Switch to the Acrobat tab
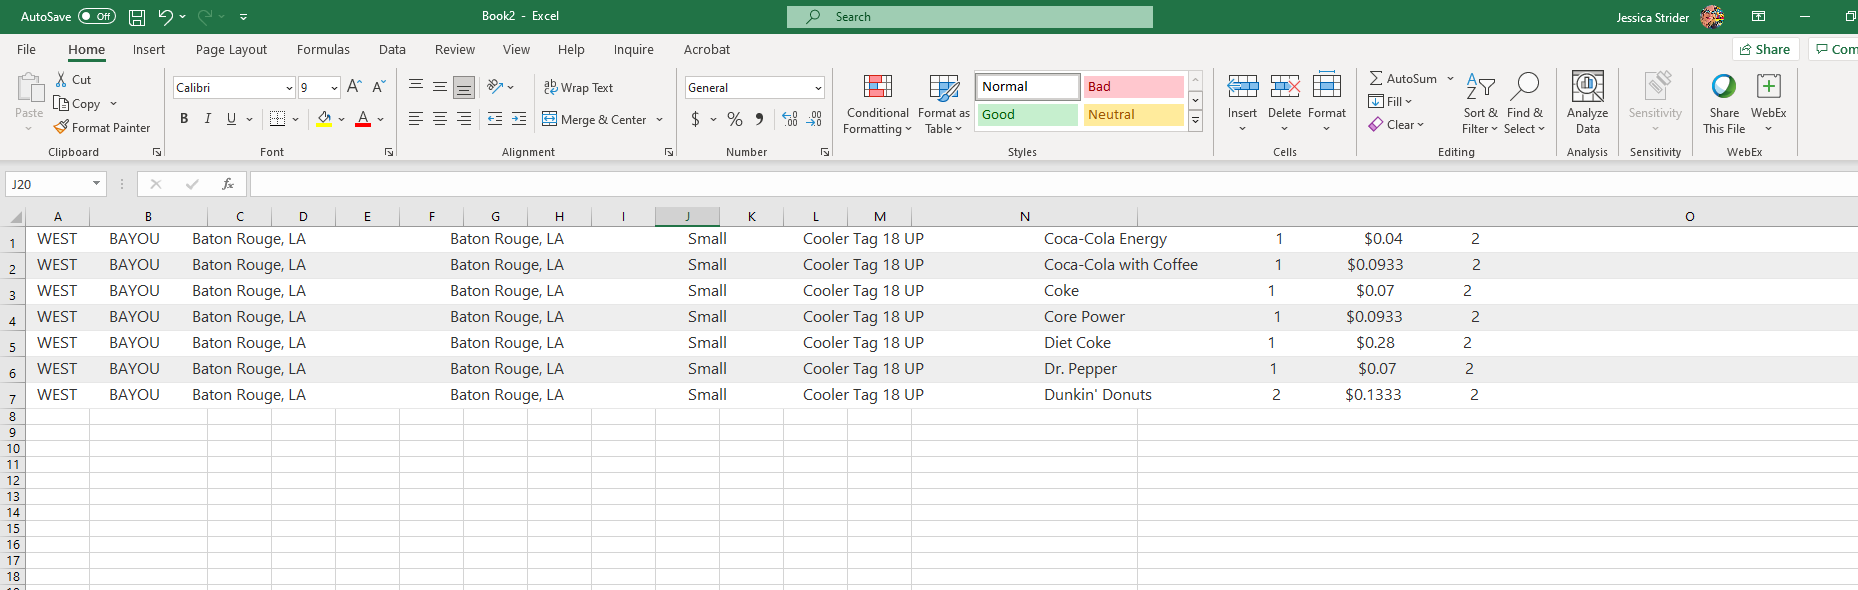This screenshot has width=1858, height=590. (x=707, y=50)
